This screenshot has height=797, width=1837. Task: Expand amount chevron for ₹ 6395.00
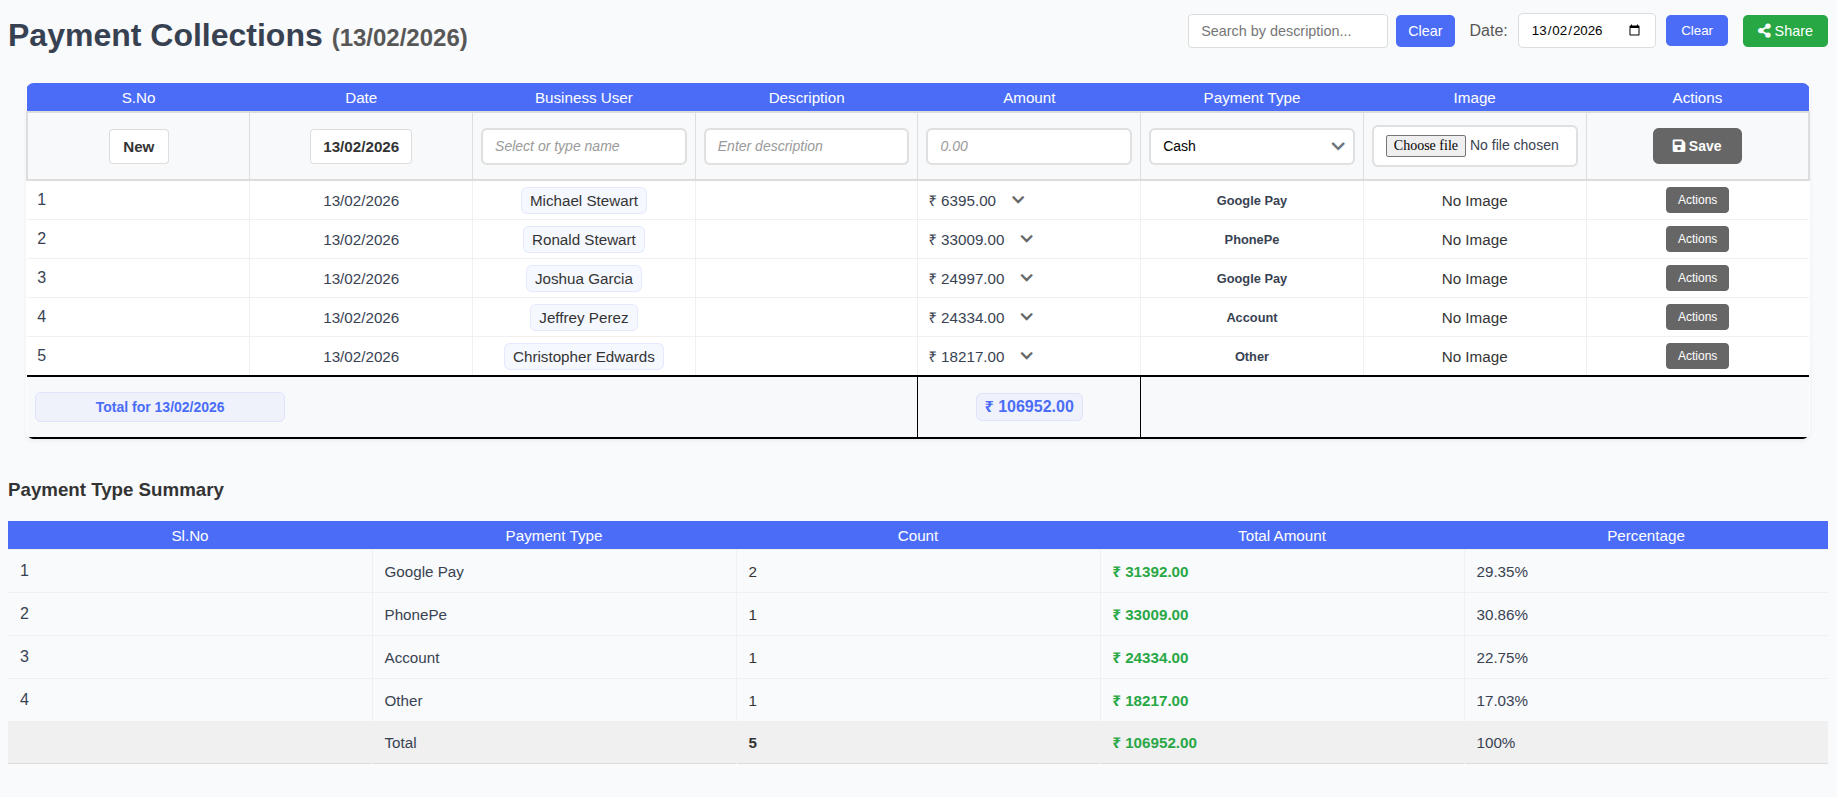1018,200
